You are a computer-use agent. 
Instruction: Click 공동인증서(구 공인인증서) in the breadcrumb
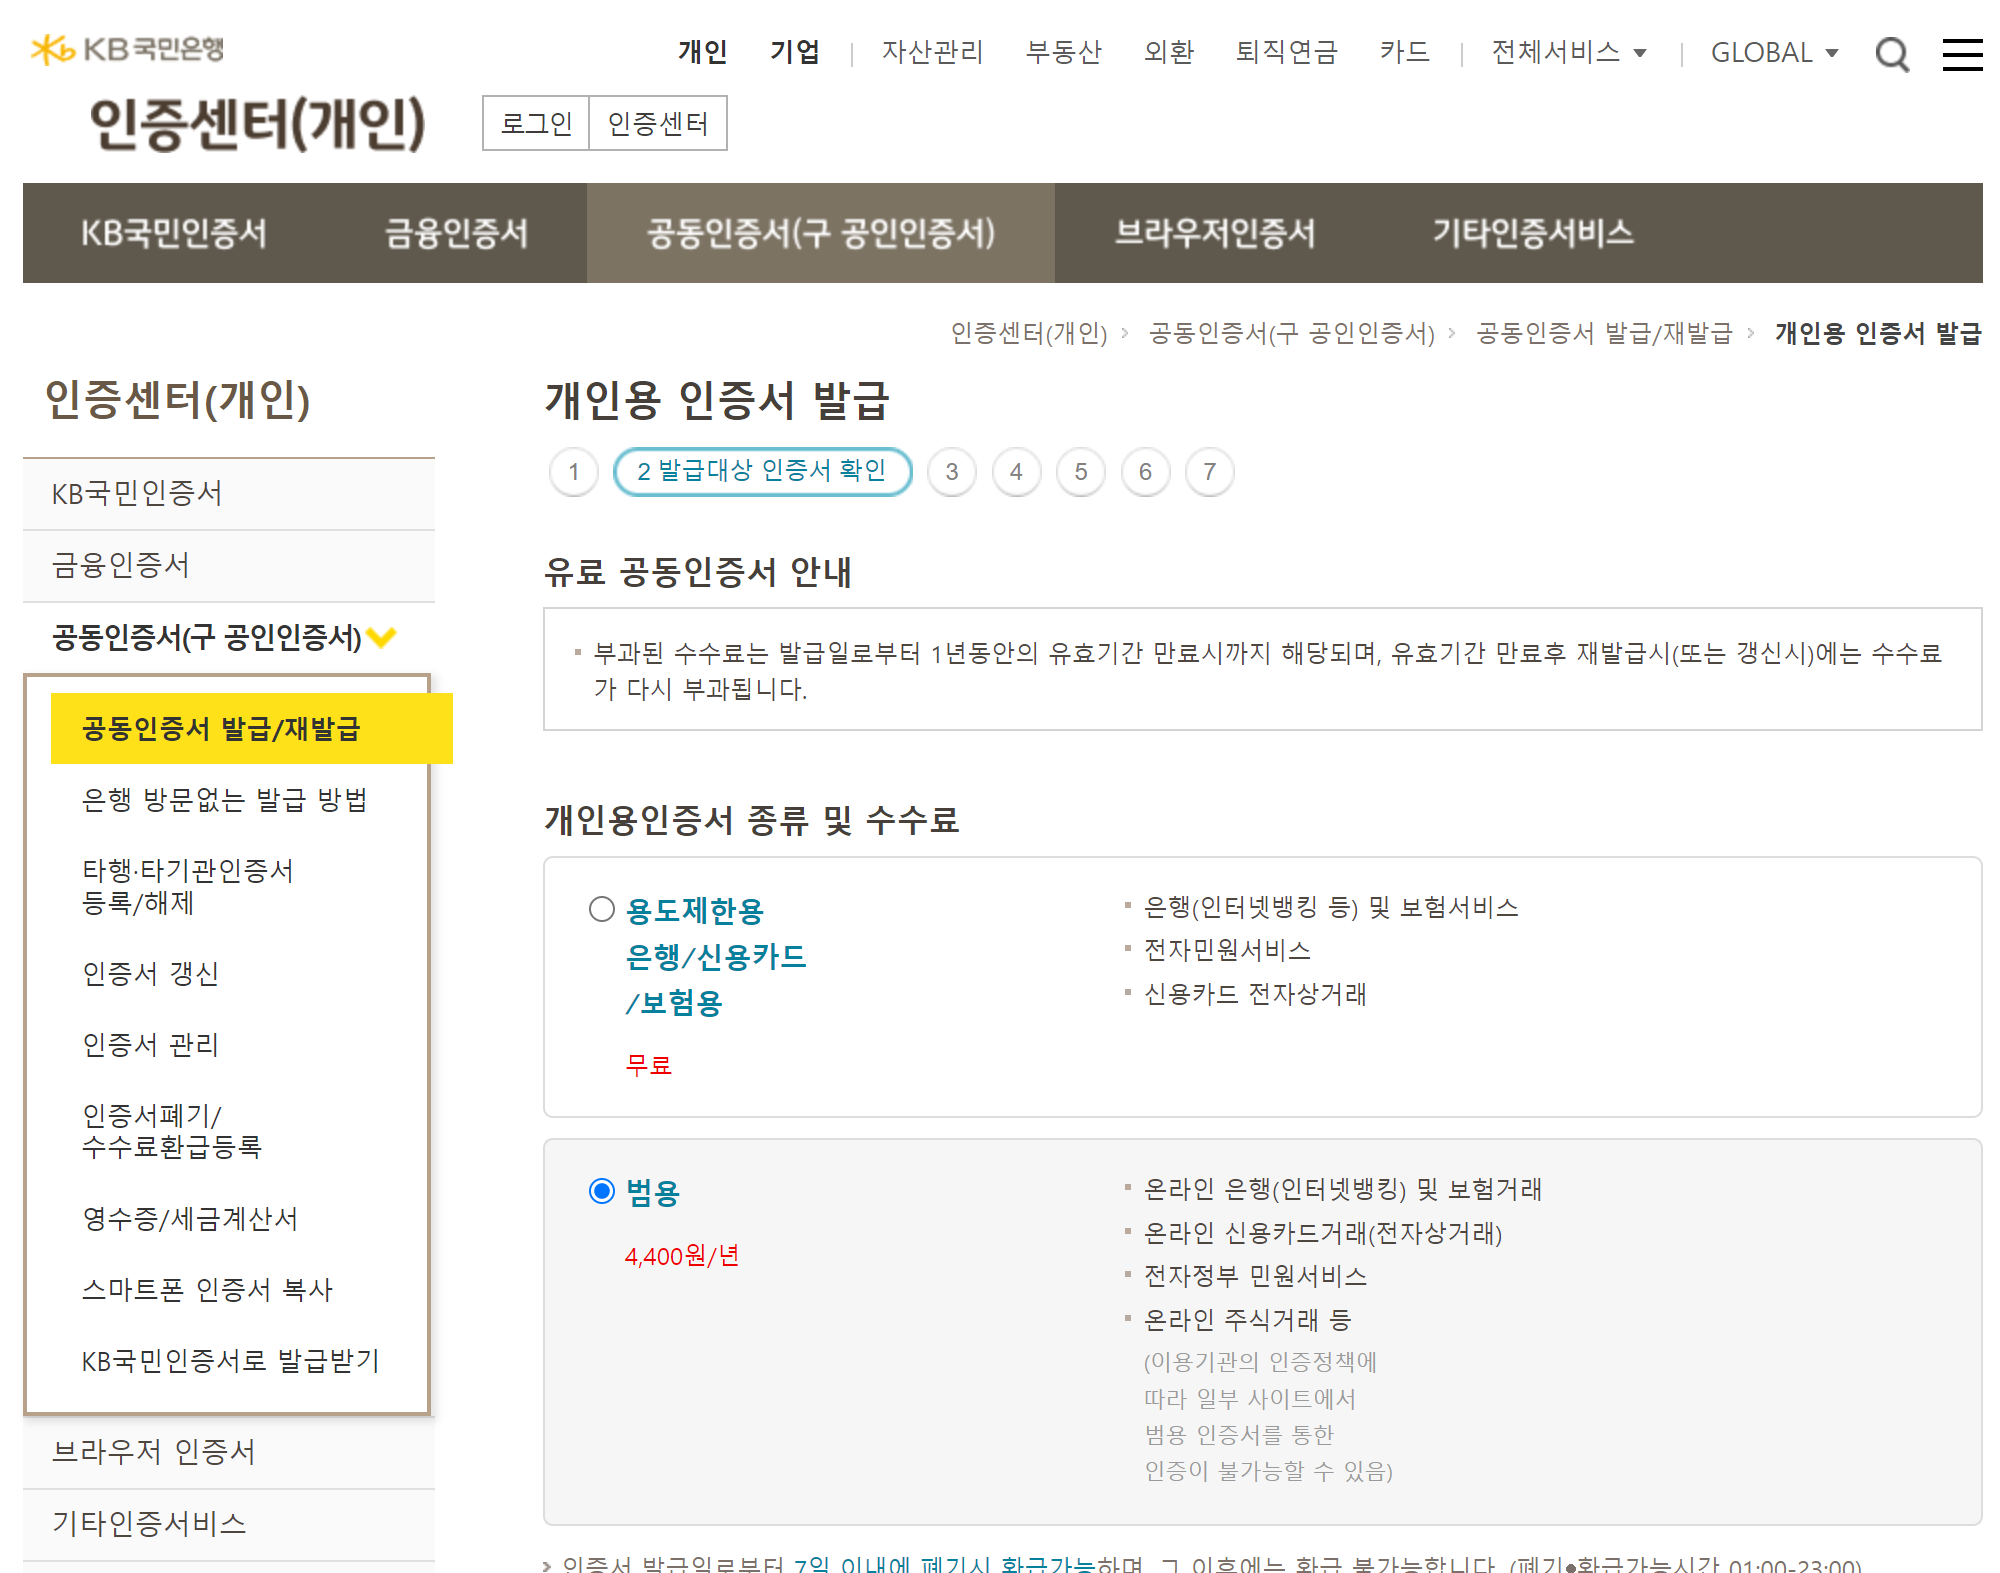coord(1291,333)
